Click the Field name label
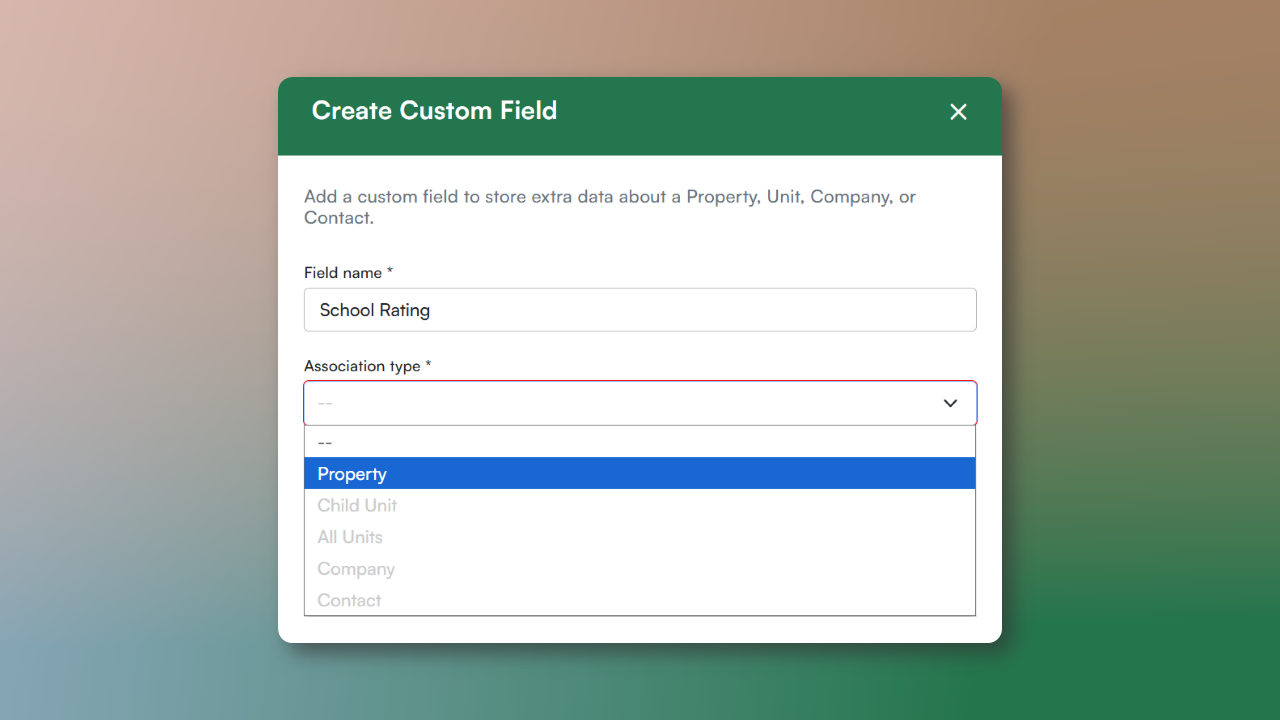Viewport: 1280px width, 720px height. coord(343,273)
